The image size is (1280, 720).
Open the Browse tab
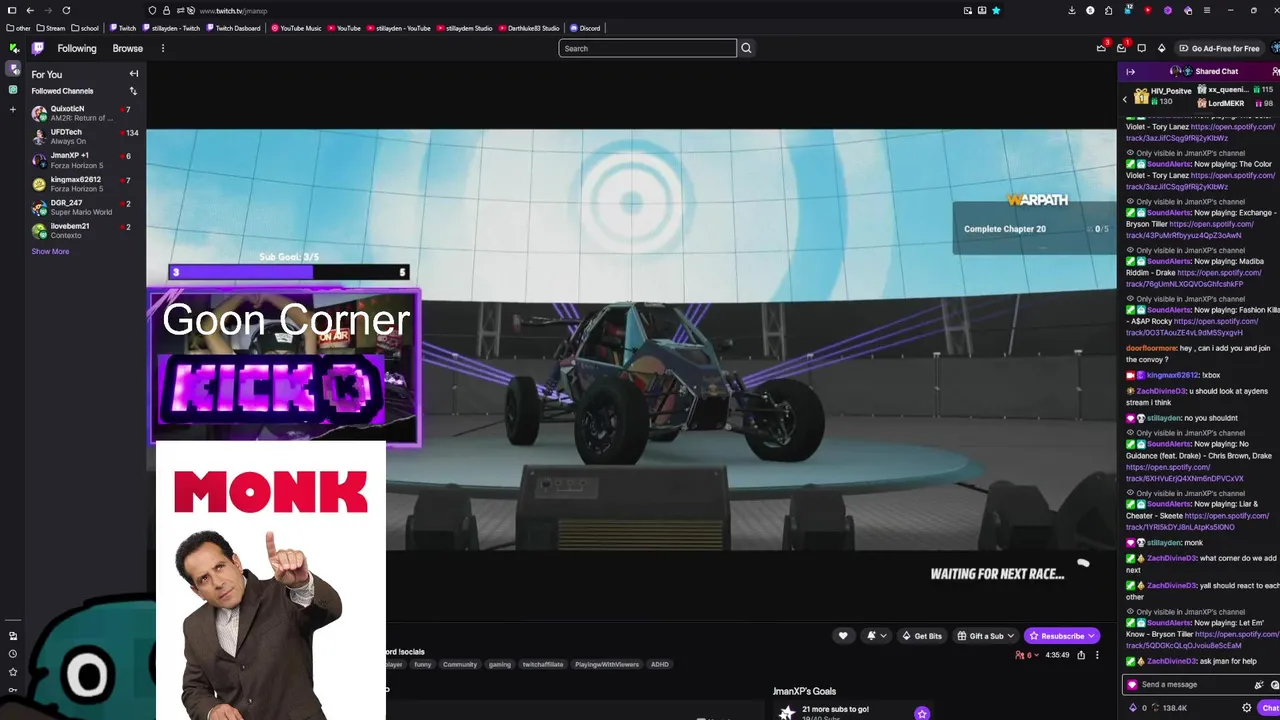tap(127, 48)
